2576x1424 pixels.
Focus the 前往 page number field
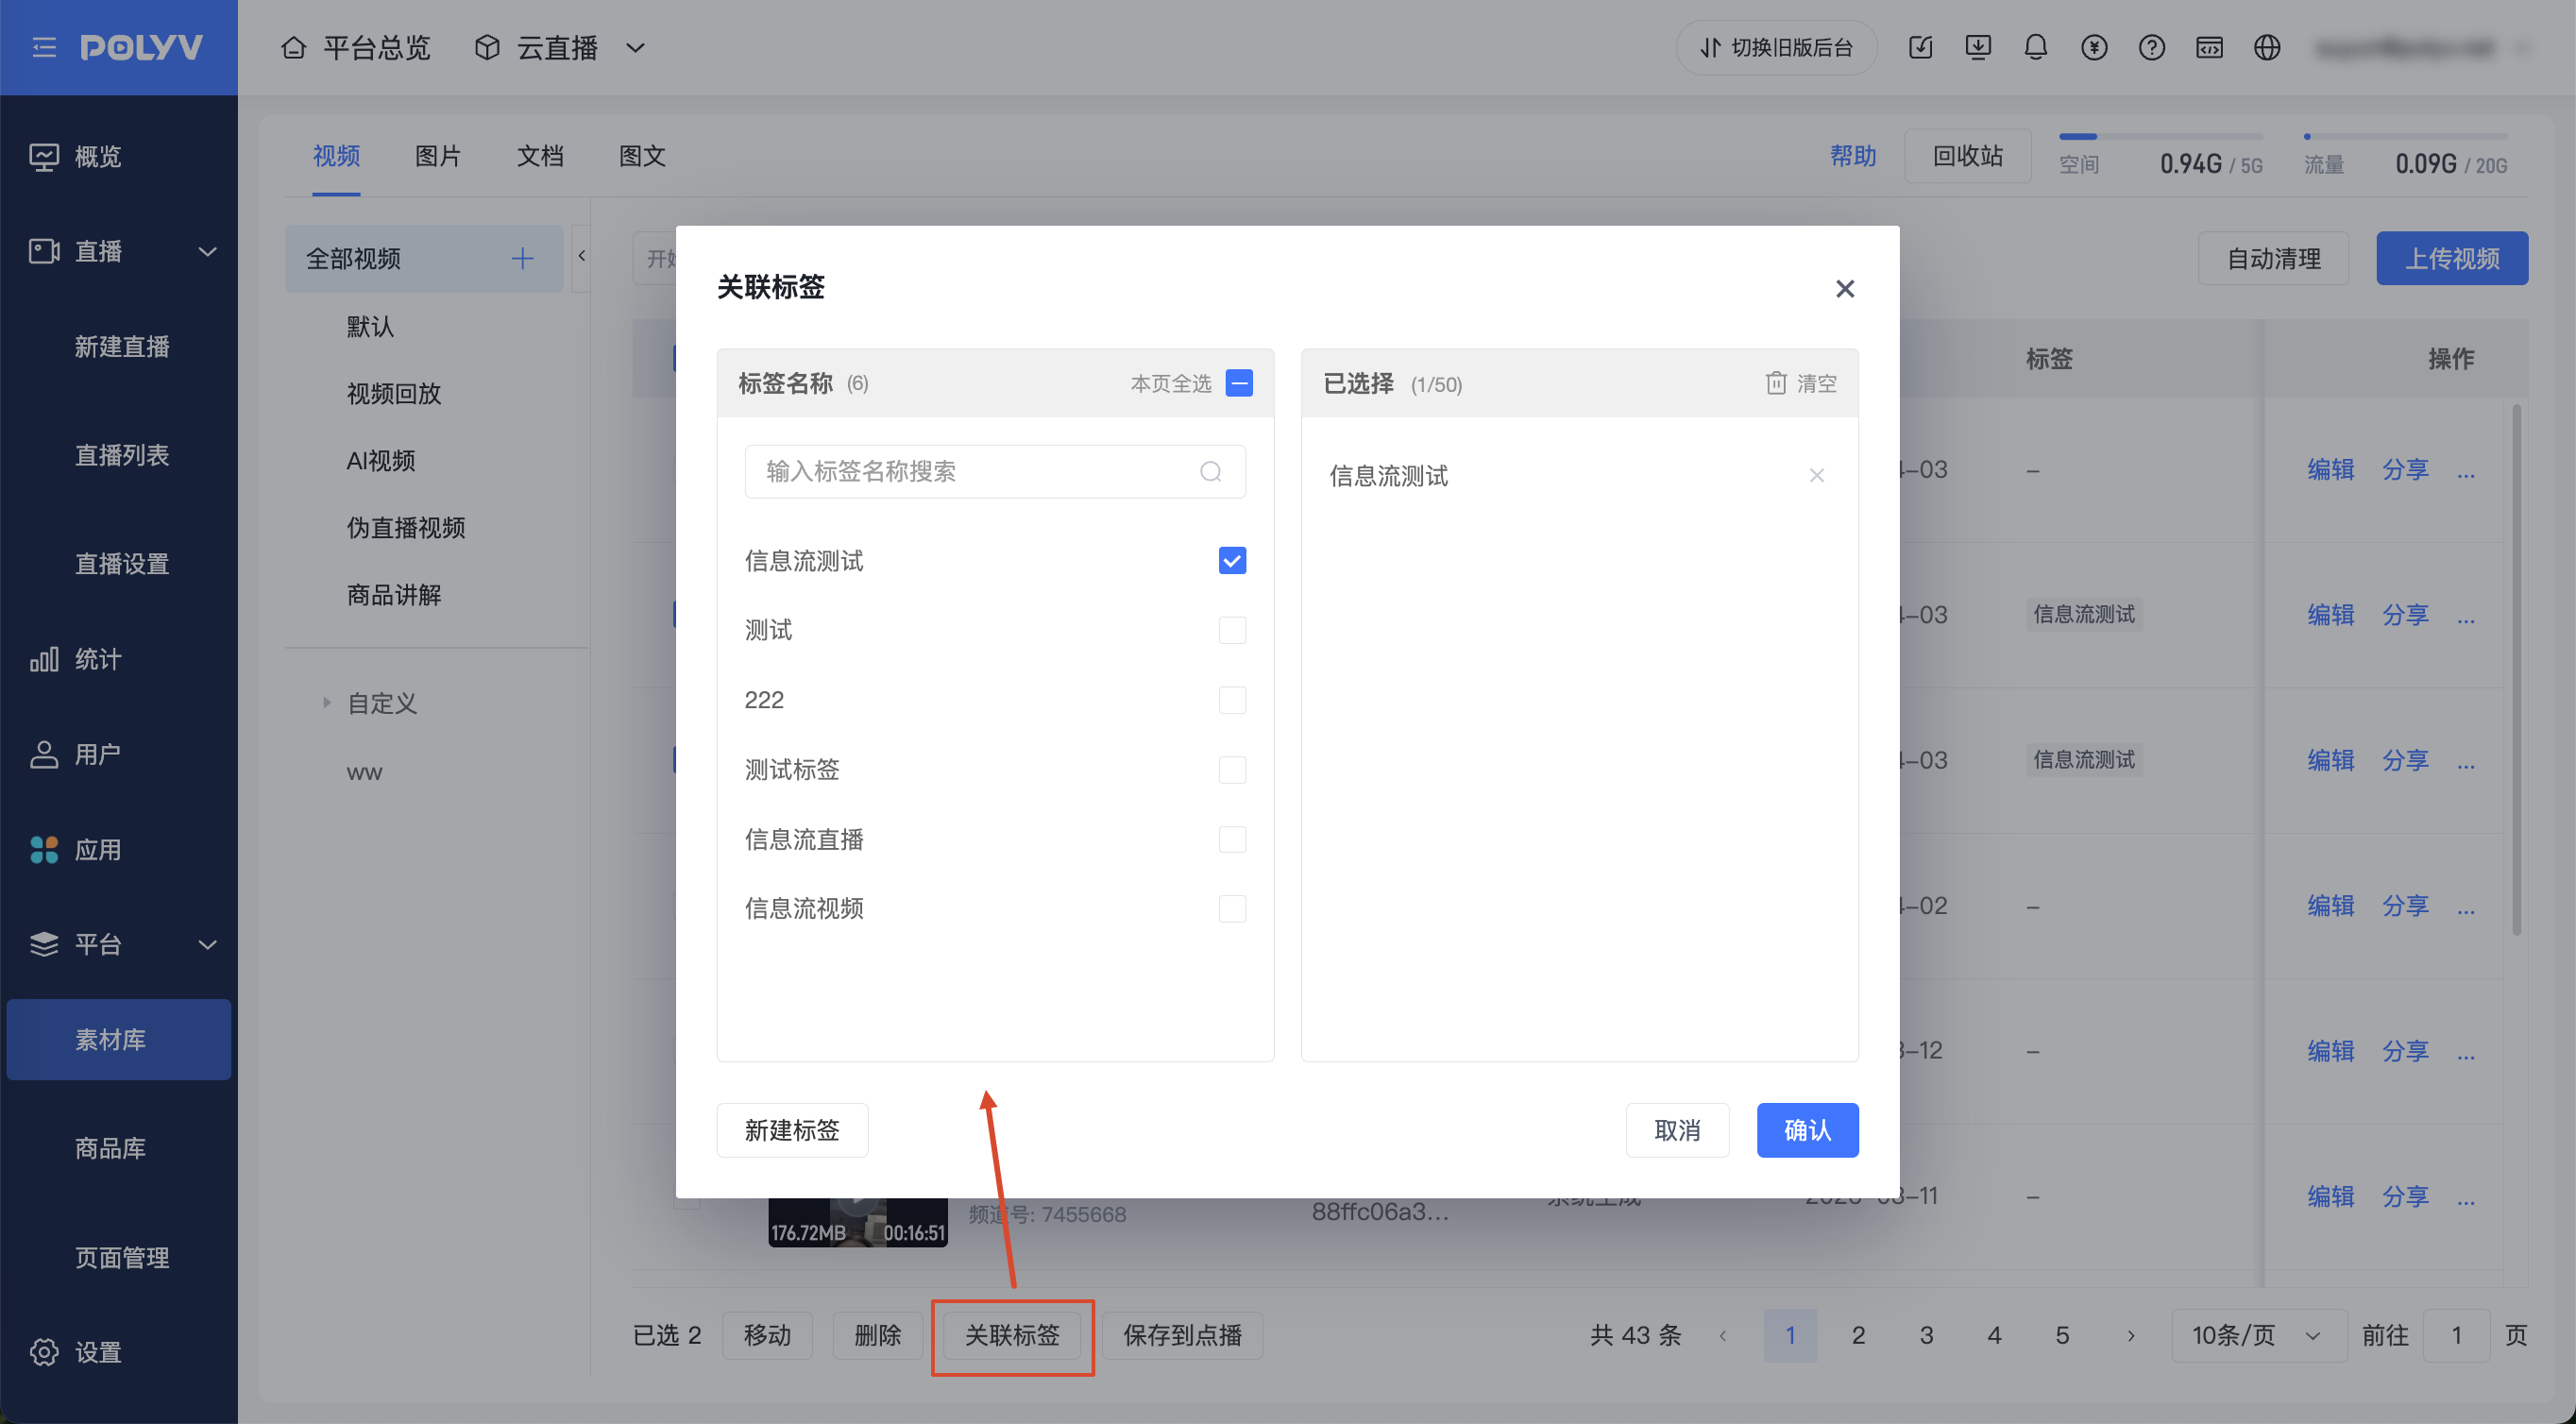pyautogui.click(x=2456, y=1335)
